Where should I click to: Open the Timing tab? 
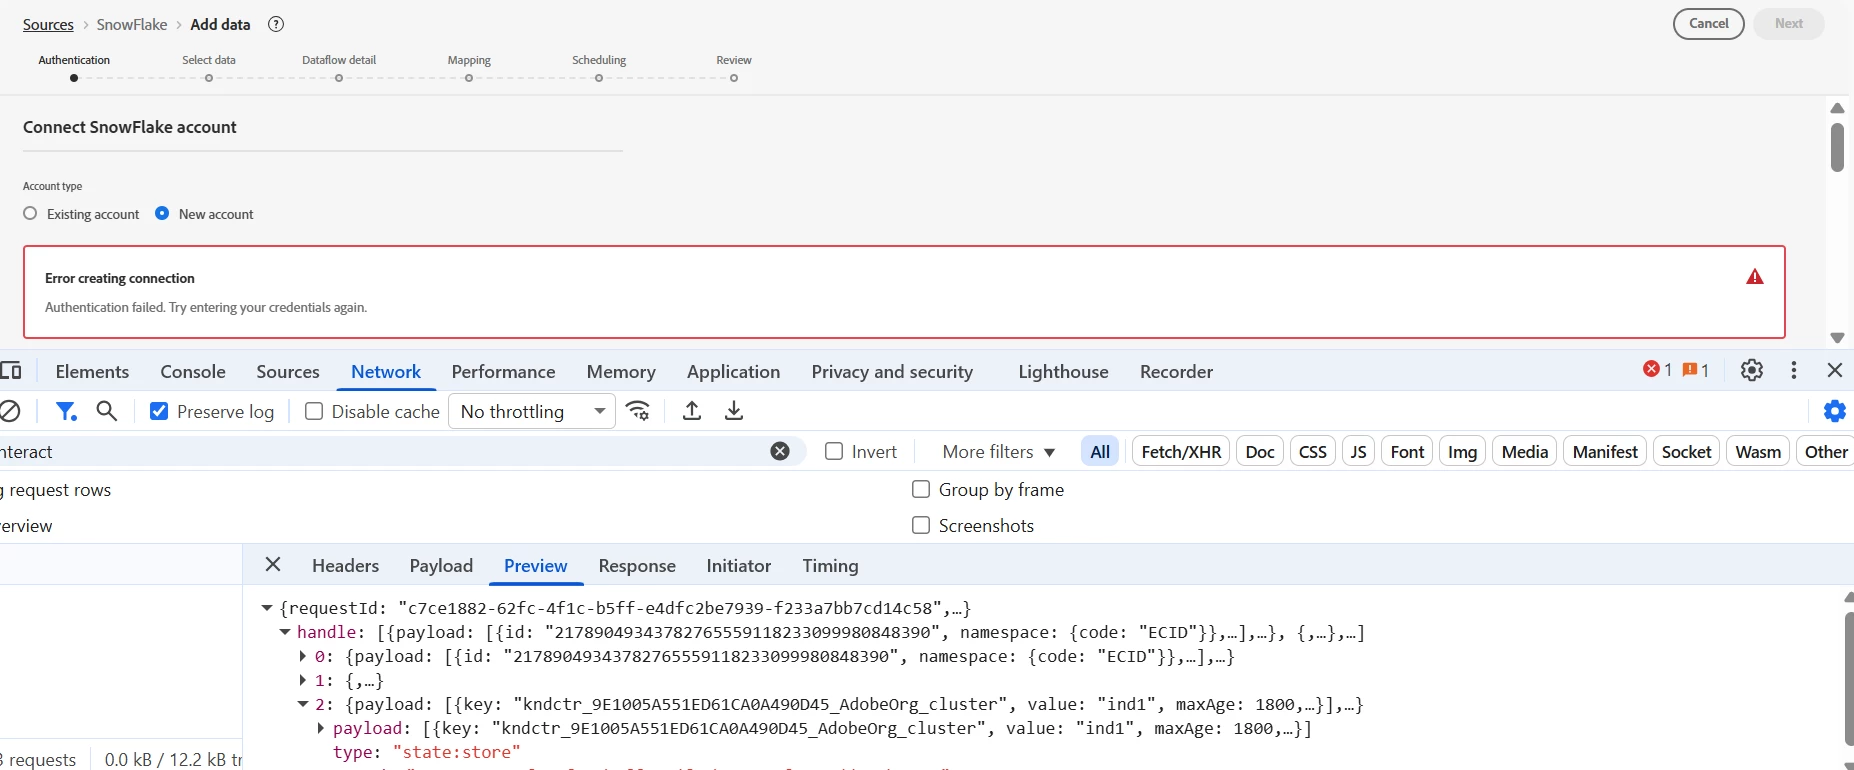tap(830, 565)
